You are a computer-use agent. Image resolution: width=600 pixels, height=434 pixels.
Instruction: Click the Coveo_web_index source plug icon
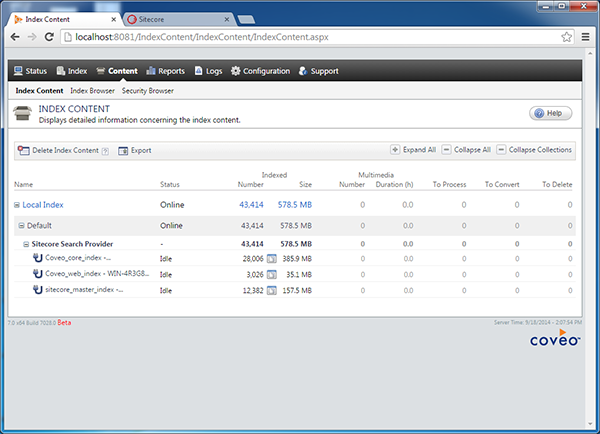pos(37,274)
